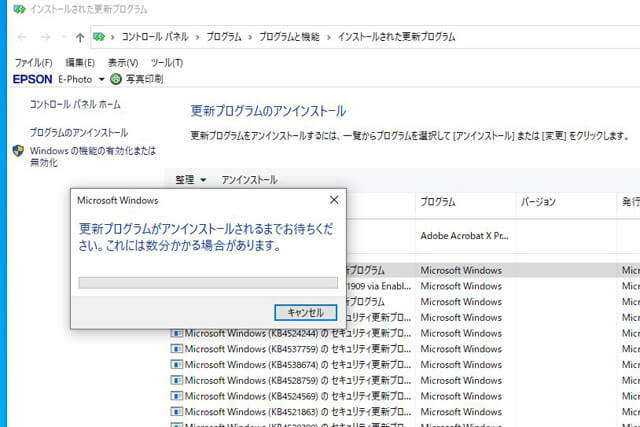The height and width of the screenshot is (427, 640).
Task: Click E-Photo label in EPSON toolbar
Action: coord(75,79)
